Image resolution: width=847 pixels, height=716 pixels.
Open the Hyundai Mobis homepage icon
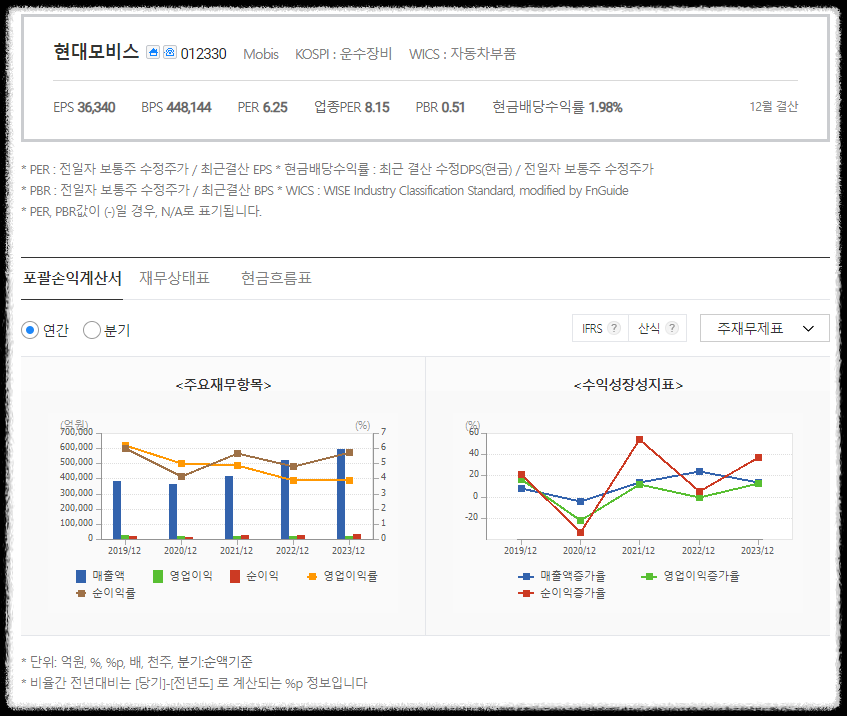pyautogui.click(x=153, y=52)
